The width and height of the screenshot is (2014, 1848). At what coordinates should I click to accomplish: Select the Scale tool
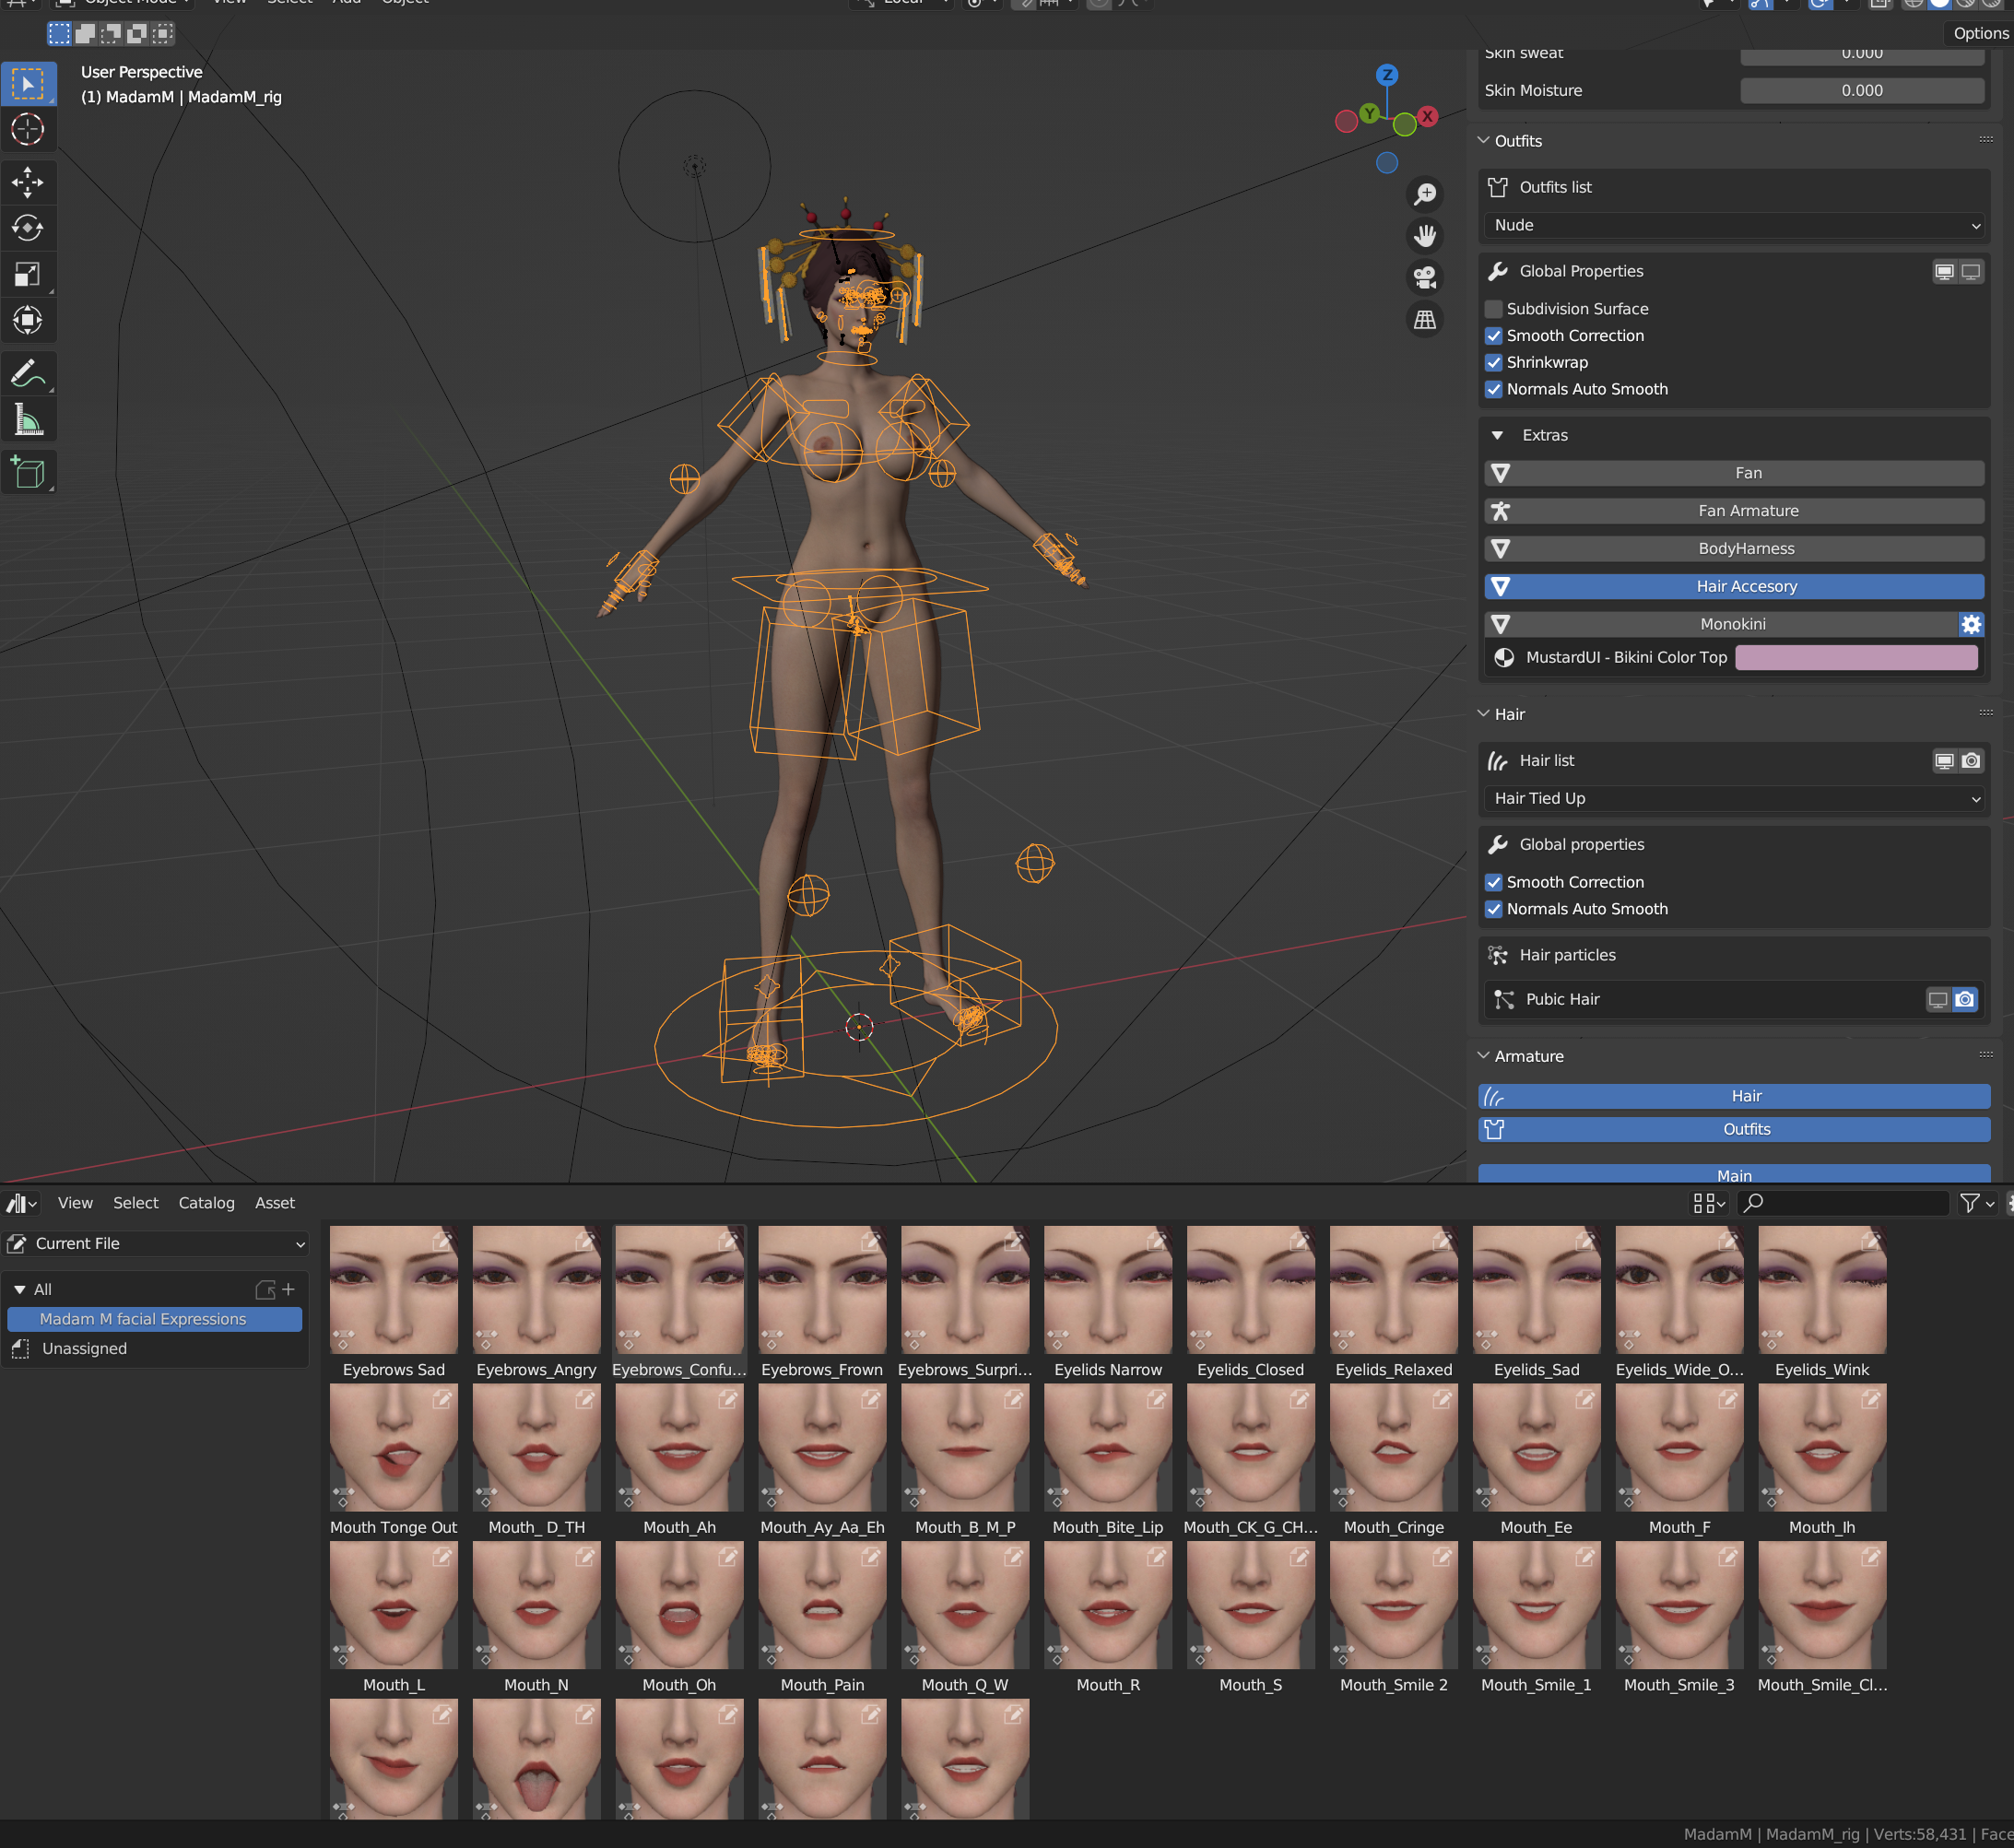28,274
